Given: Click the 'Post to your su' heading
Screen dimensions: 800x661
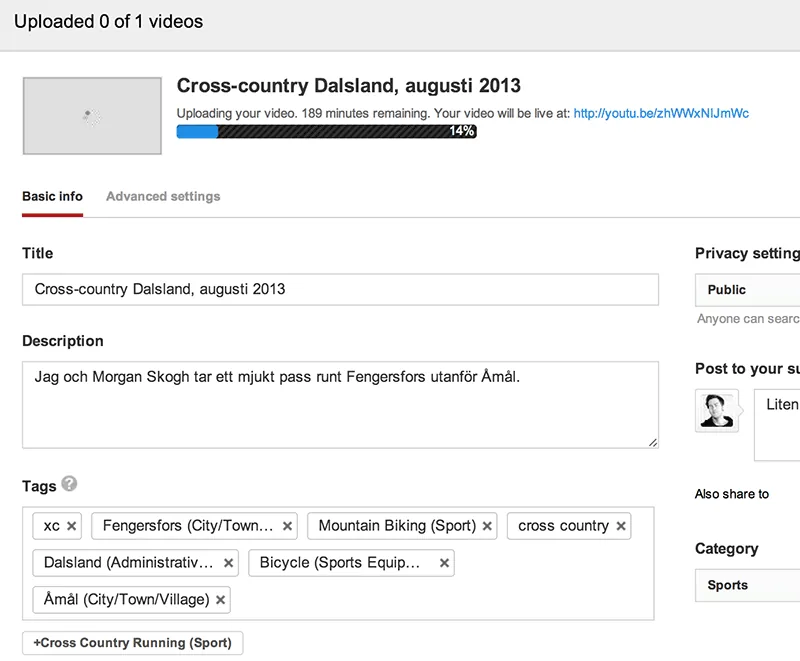Looking at the screenshot, I should 747,368.
